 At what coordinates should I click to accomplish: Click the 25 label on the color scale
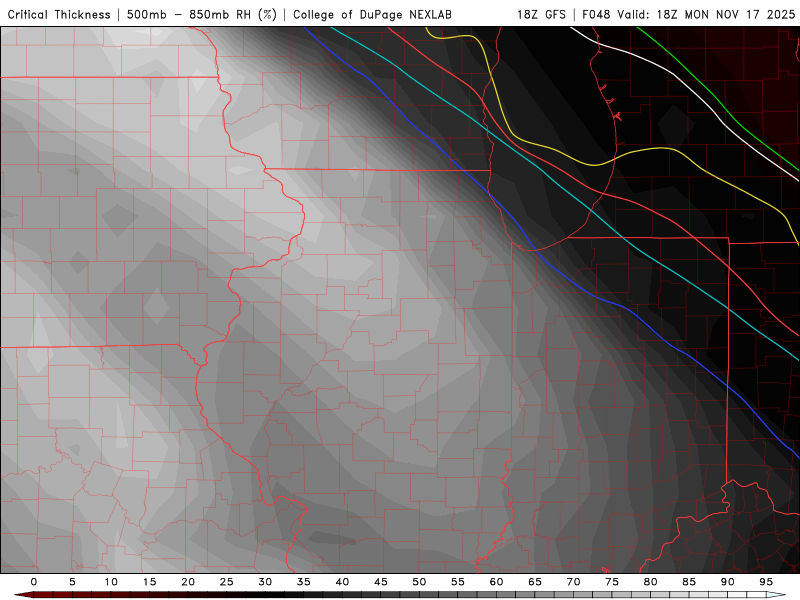point(227,582)
